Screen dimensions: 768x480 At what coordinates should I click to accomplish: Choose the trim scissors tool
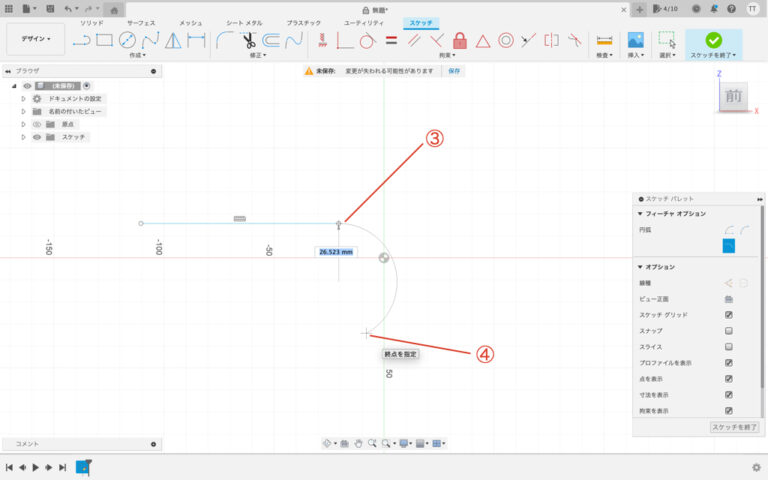pos(248,40)
